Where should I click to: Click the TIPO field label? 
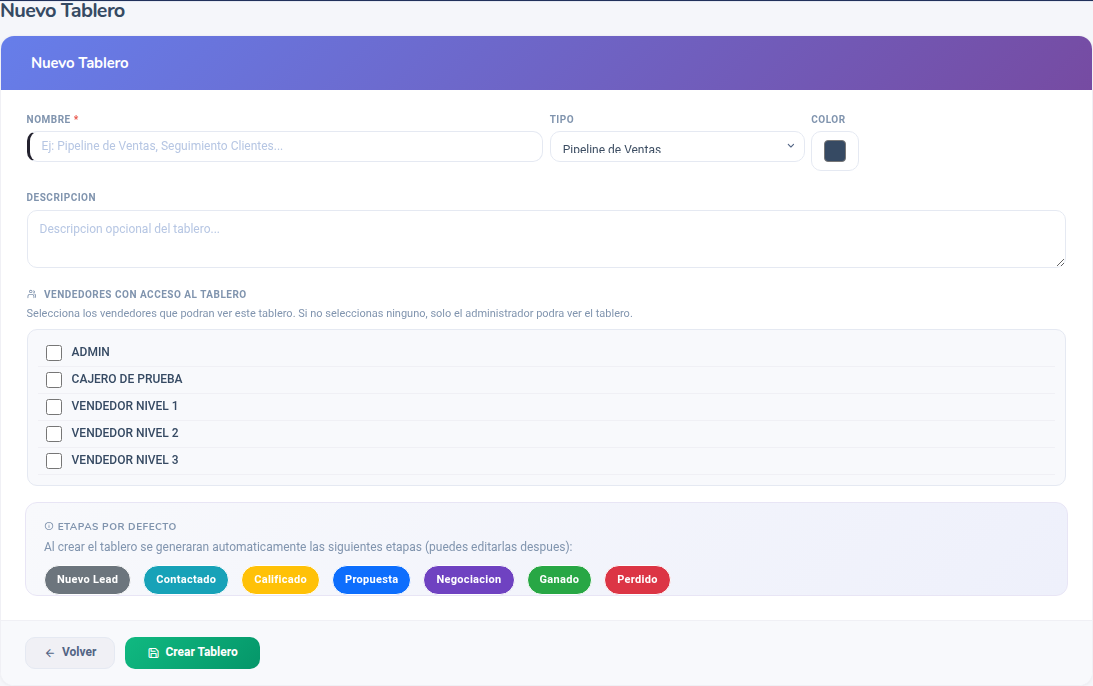tap(562, 119)
